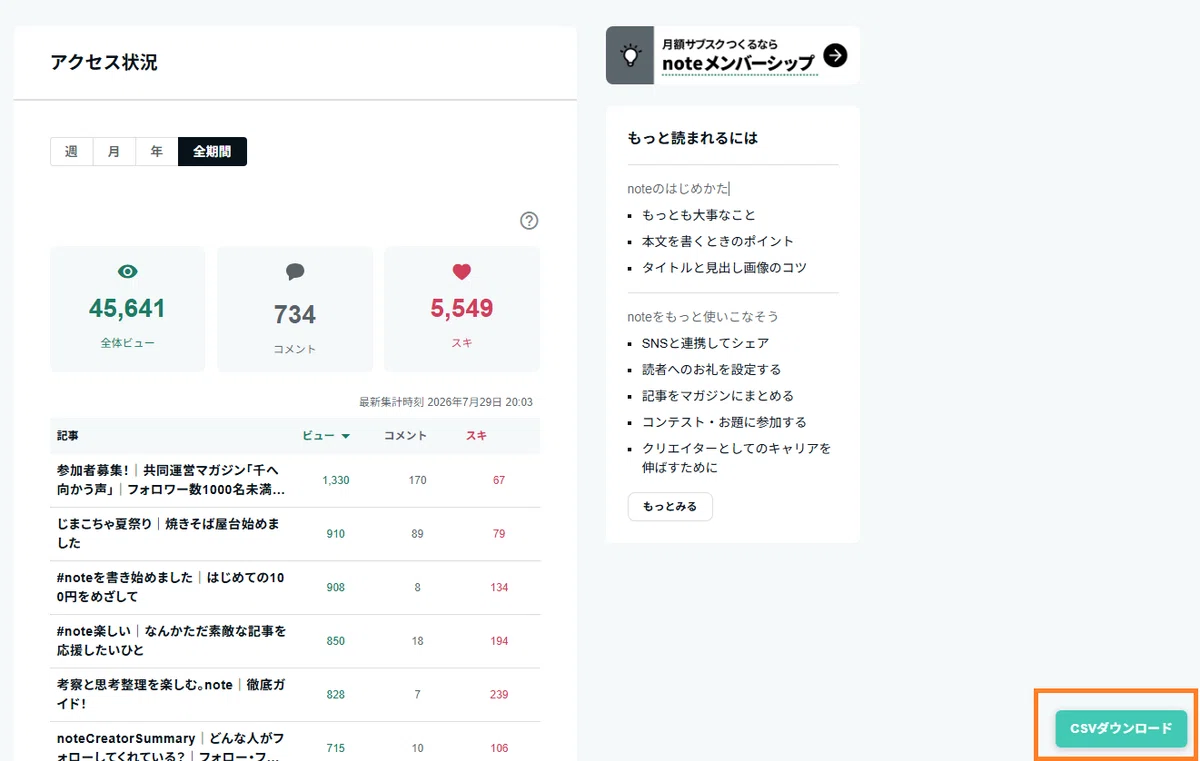Image resolution: width=1200 pixels, height=761 pixels.
Task: Click the もっと読まれるには heading
Action: click(693, 138)
